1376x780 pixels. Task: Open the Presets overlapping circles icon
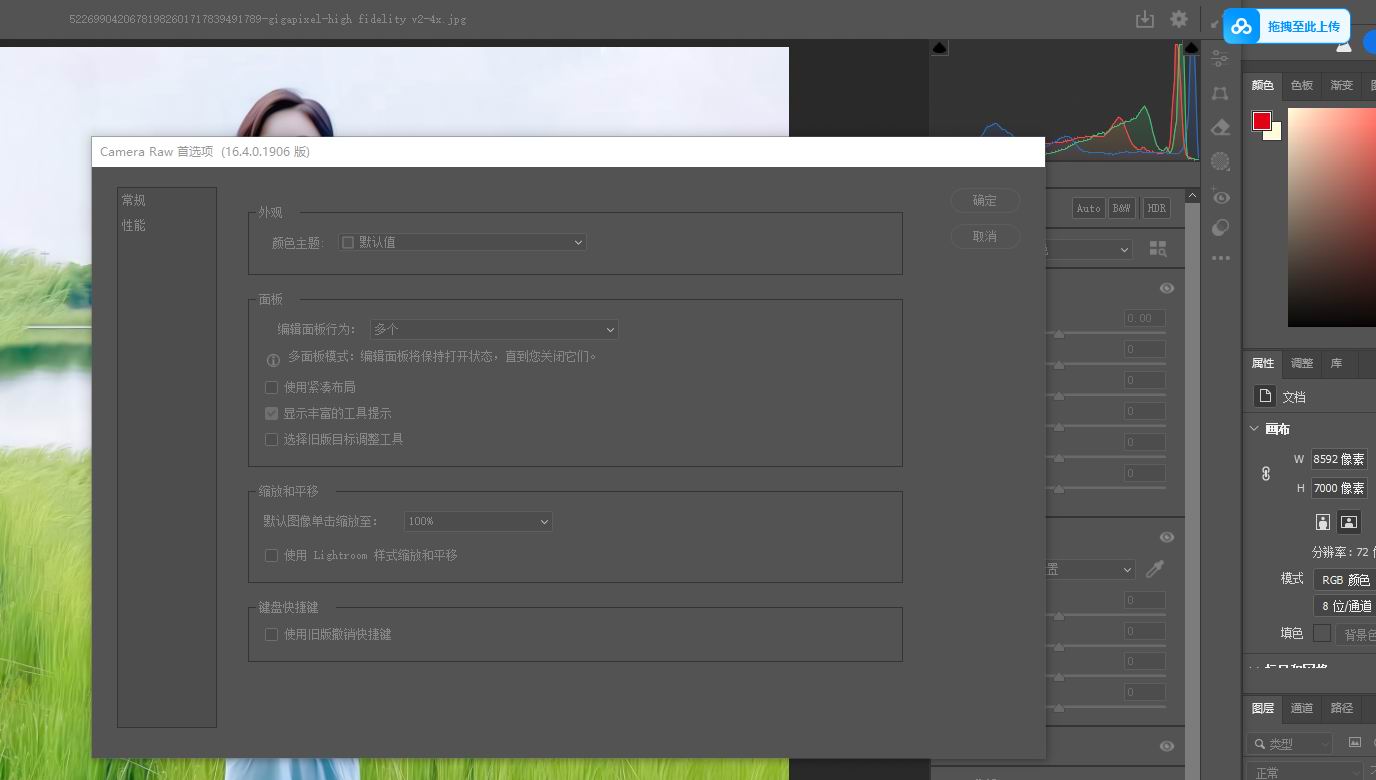coord(1220,228)
